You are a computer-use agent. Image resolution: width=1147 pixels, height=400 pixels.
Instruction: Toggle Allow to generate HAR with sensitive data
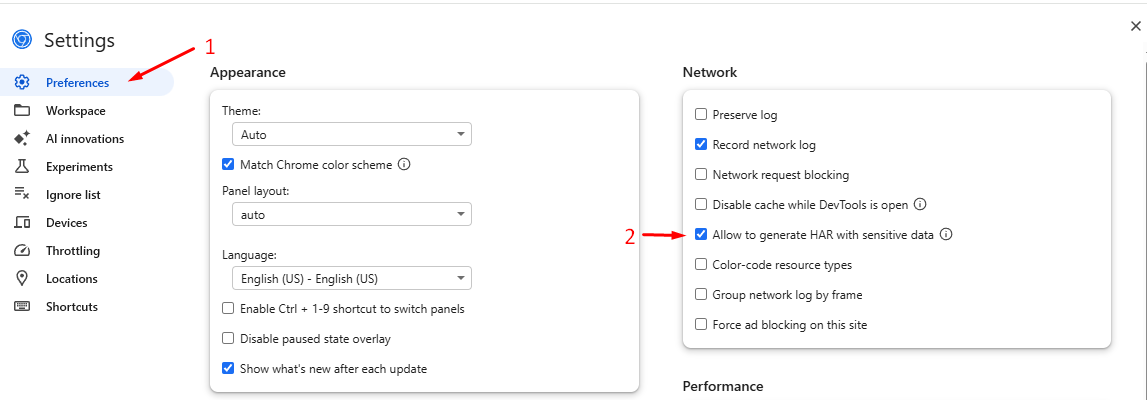[x=701, y=235]
